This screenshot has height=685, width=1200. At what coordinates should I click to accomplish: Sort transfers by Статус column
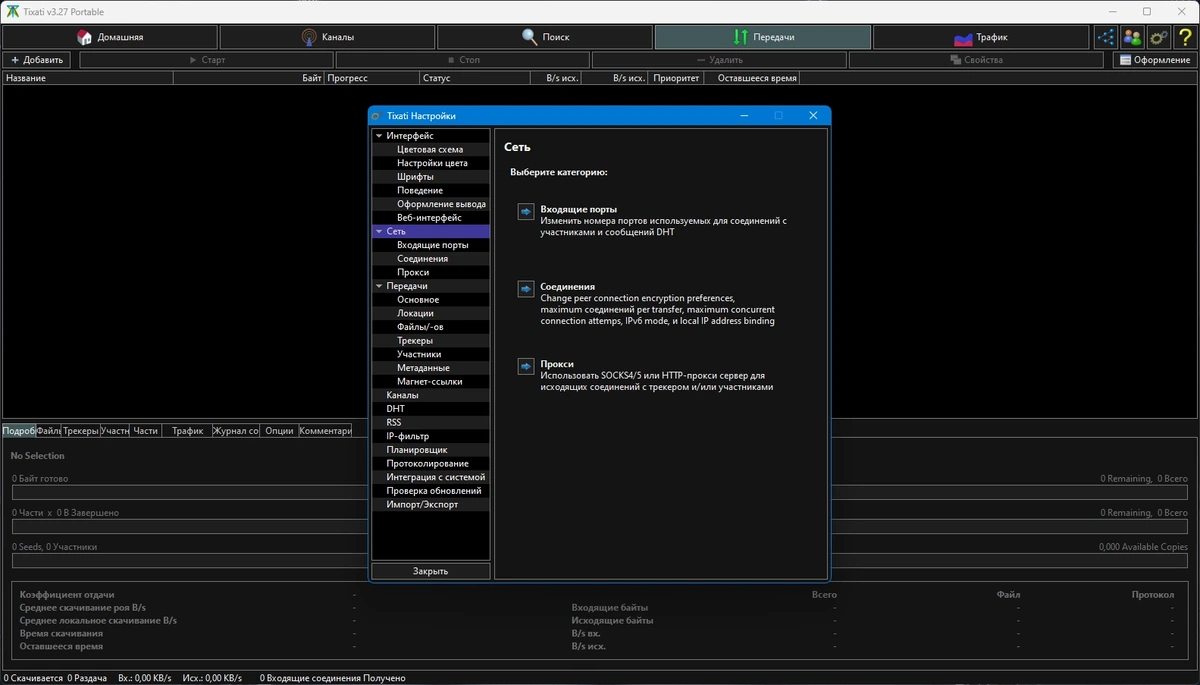point(473,78)
